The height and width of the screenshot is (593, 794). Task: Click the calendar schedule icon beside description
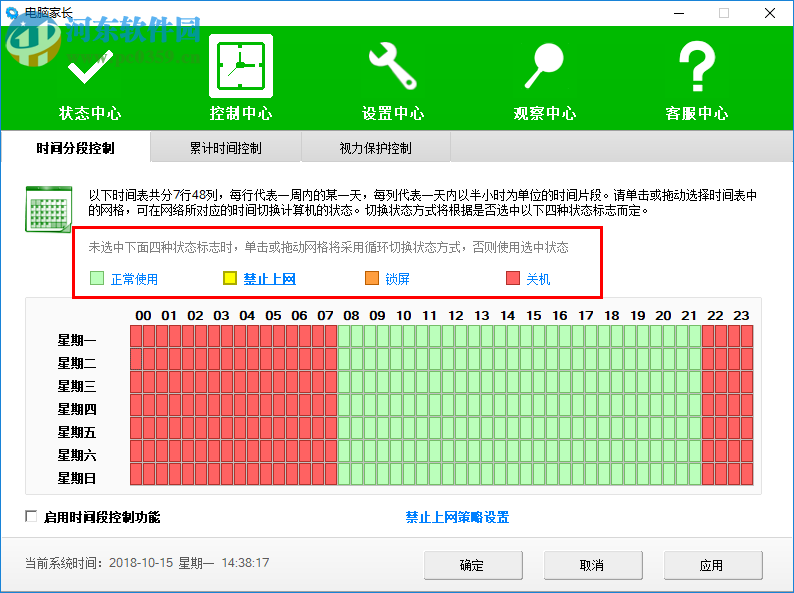[x=49, y=210]
